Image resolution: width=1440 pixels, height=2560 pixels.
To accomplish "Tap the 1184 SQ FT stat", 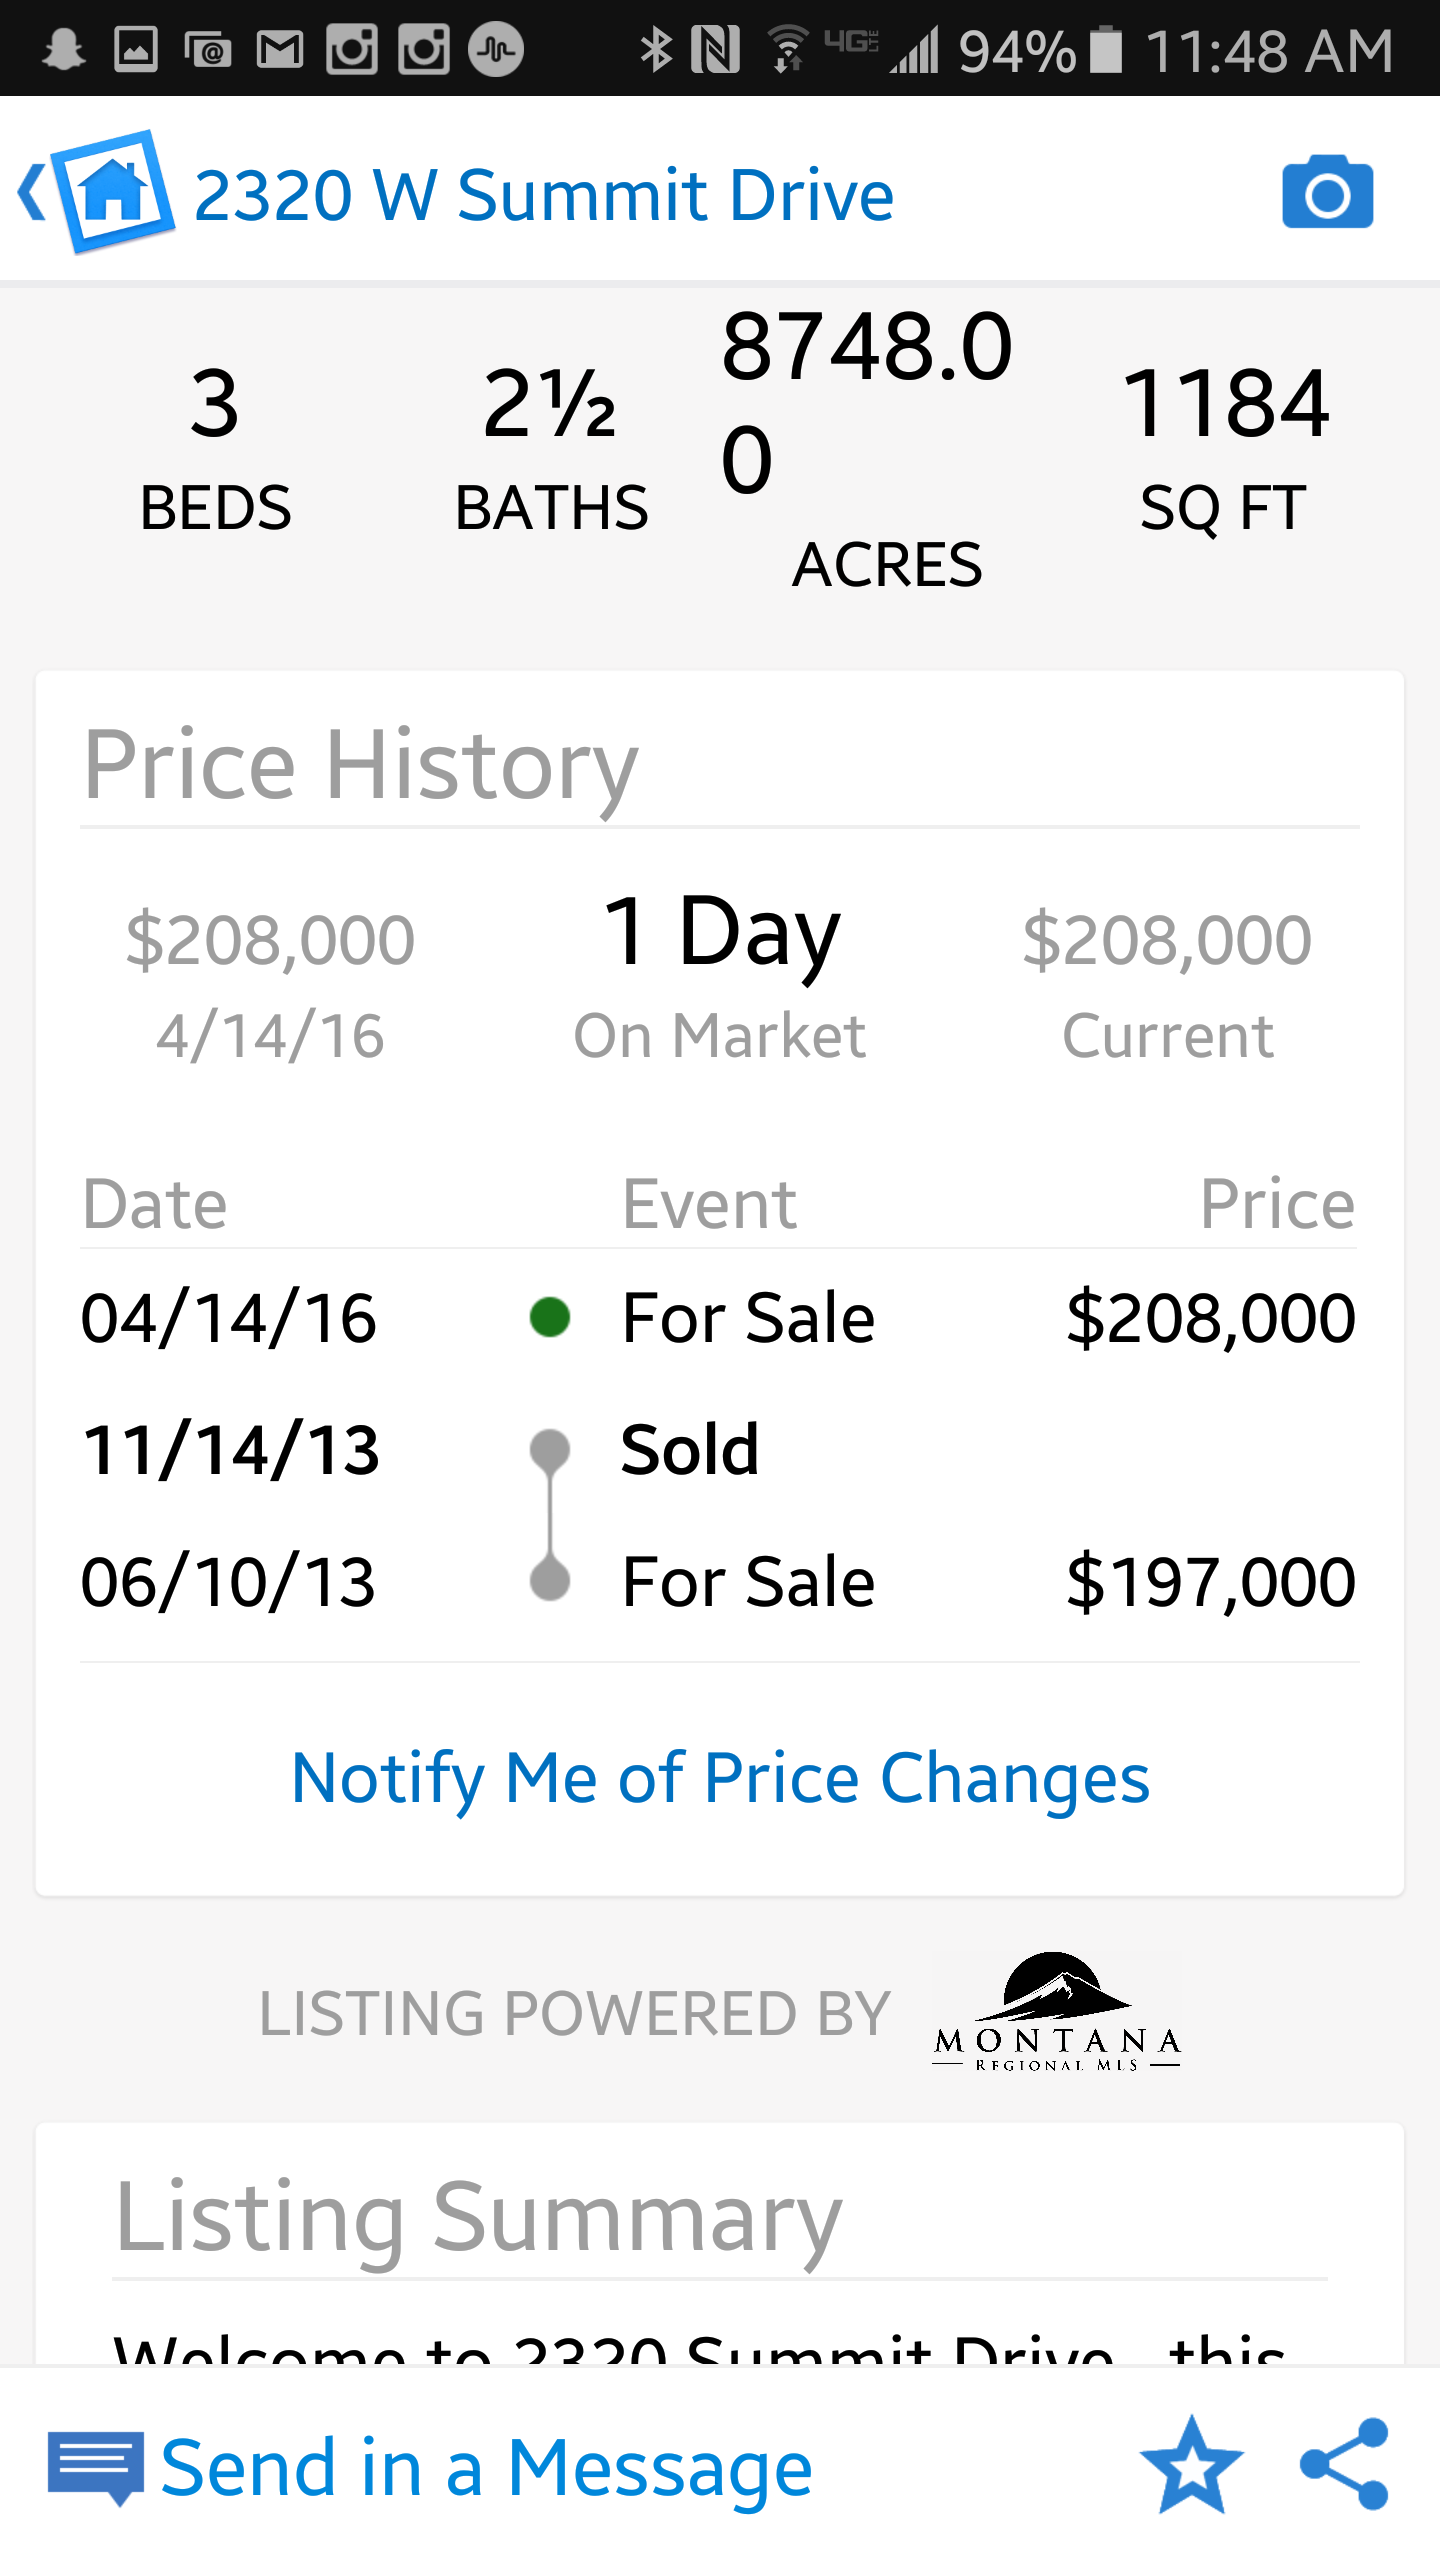I will (x=1224, y=447).
